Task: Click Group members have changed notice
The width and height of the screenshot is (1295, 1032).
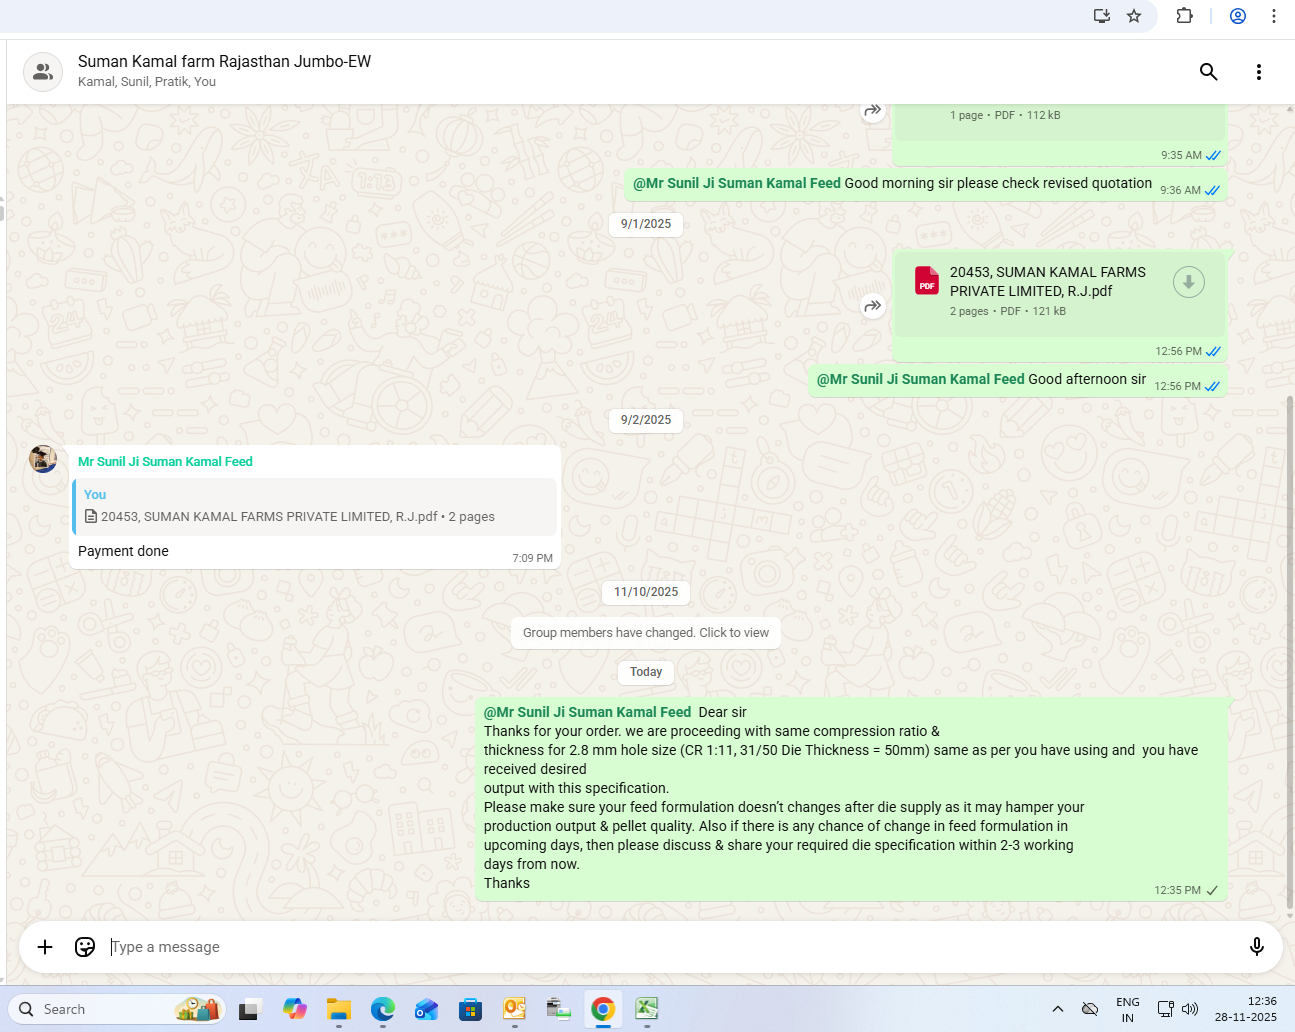Action: 646,633
